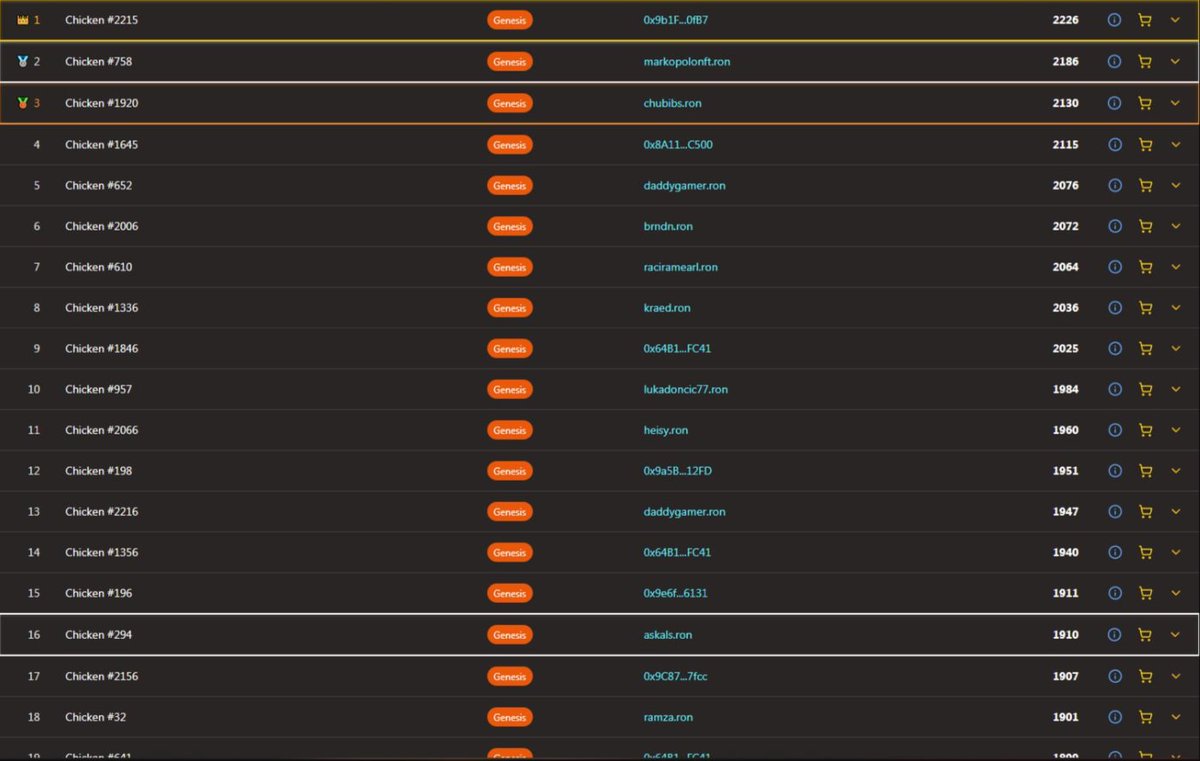This screenshot has height=761, width=1200.
Task: Add Chicken #758 to cart
Action: [x=1145, y=61]
